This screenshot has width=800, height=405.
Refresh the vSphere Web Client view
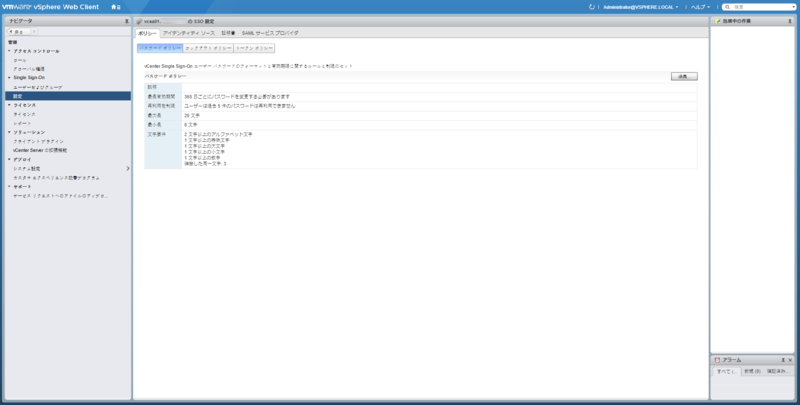[x=592, y=7]
